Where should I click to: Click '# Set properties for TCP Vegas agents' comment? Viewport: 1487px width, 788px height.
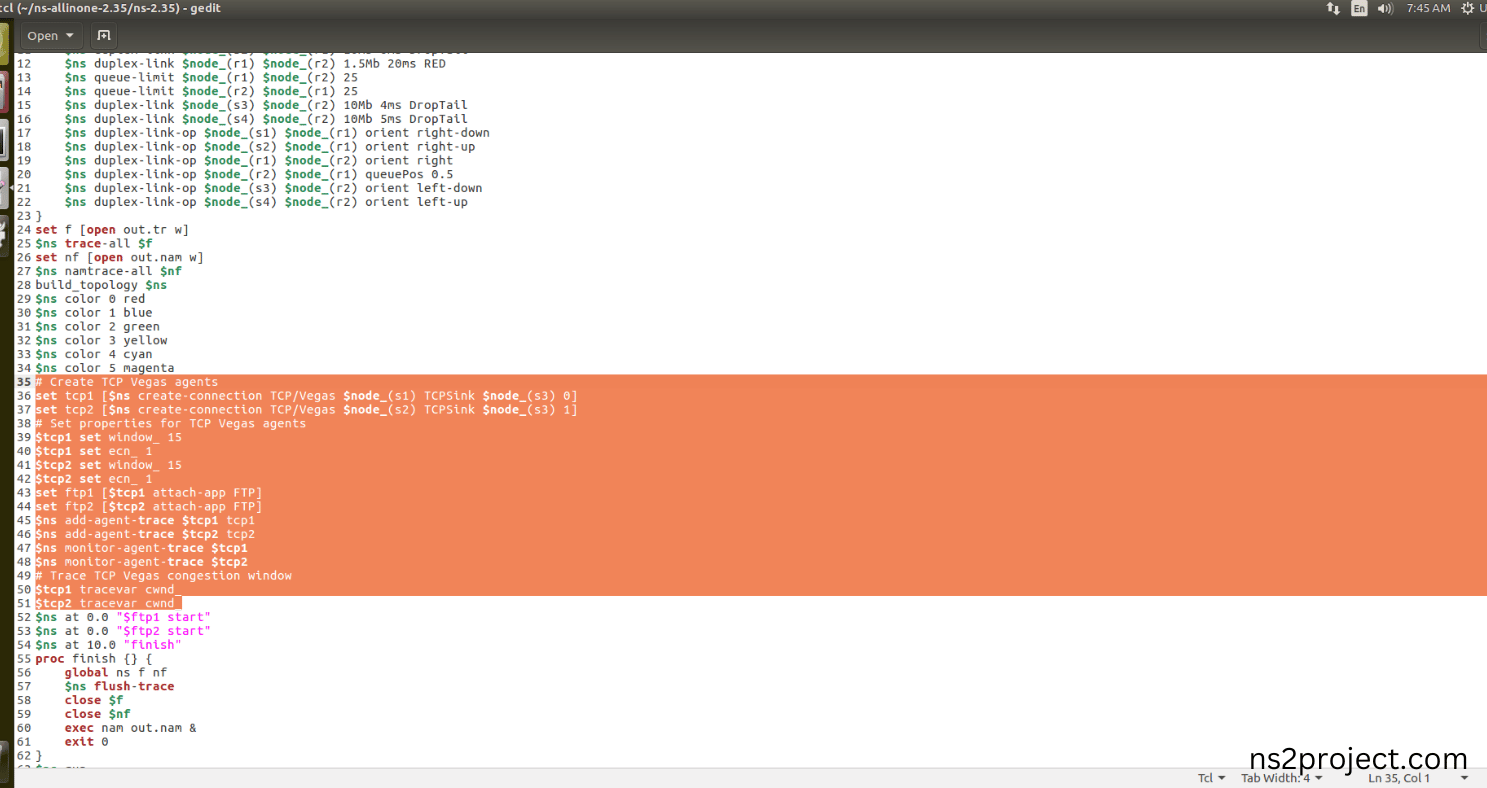coord(170,424)
